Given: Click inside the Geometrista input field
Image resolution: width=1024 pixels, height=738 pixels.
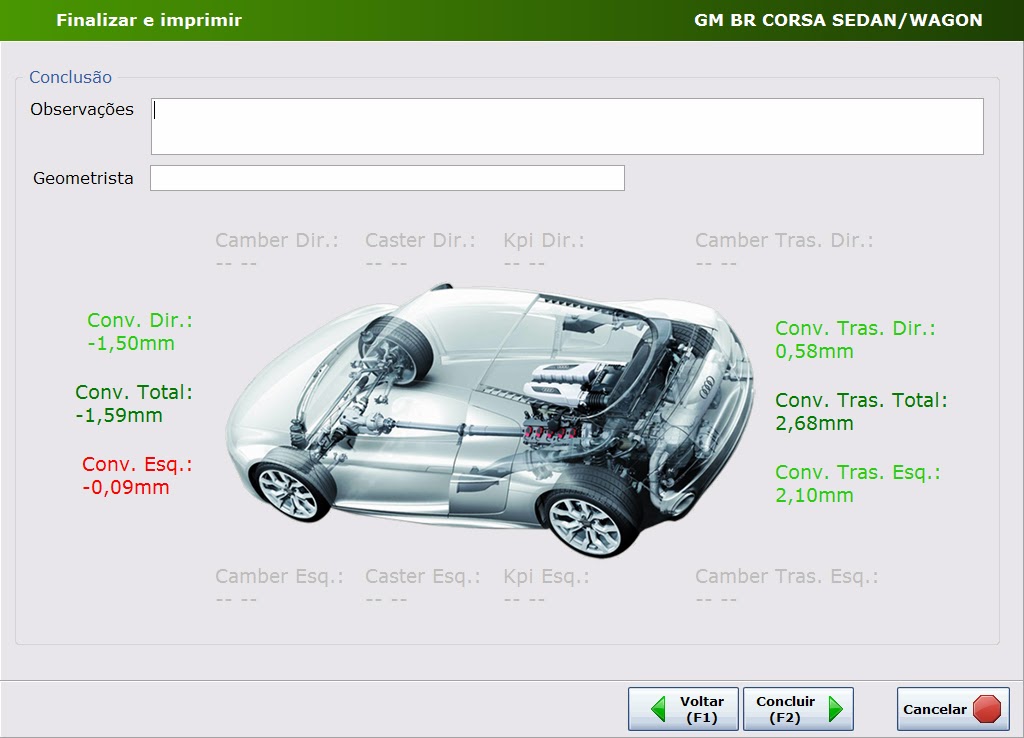Looking at the screenshot, I should pos(387,177).
